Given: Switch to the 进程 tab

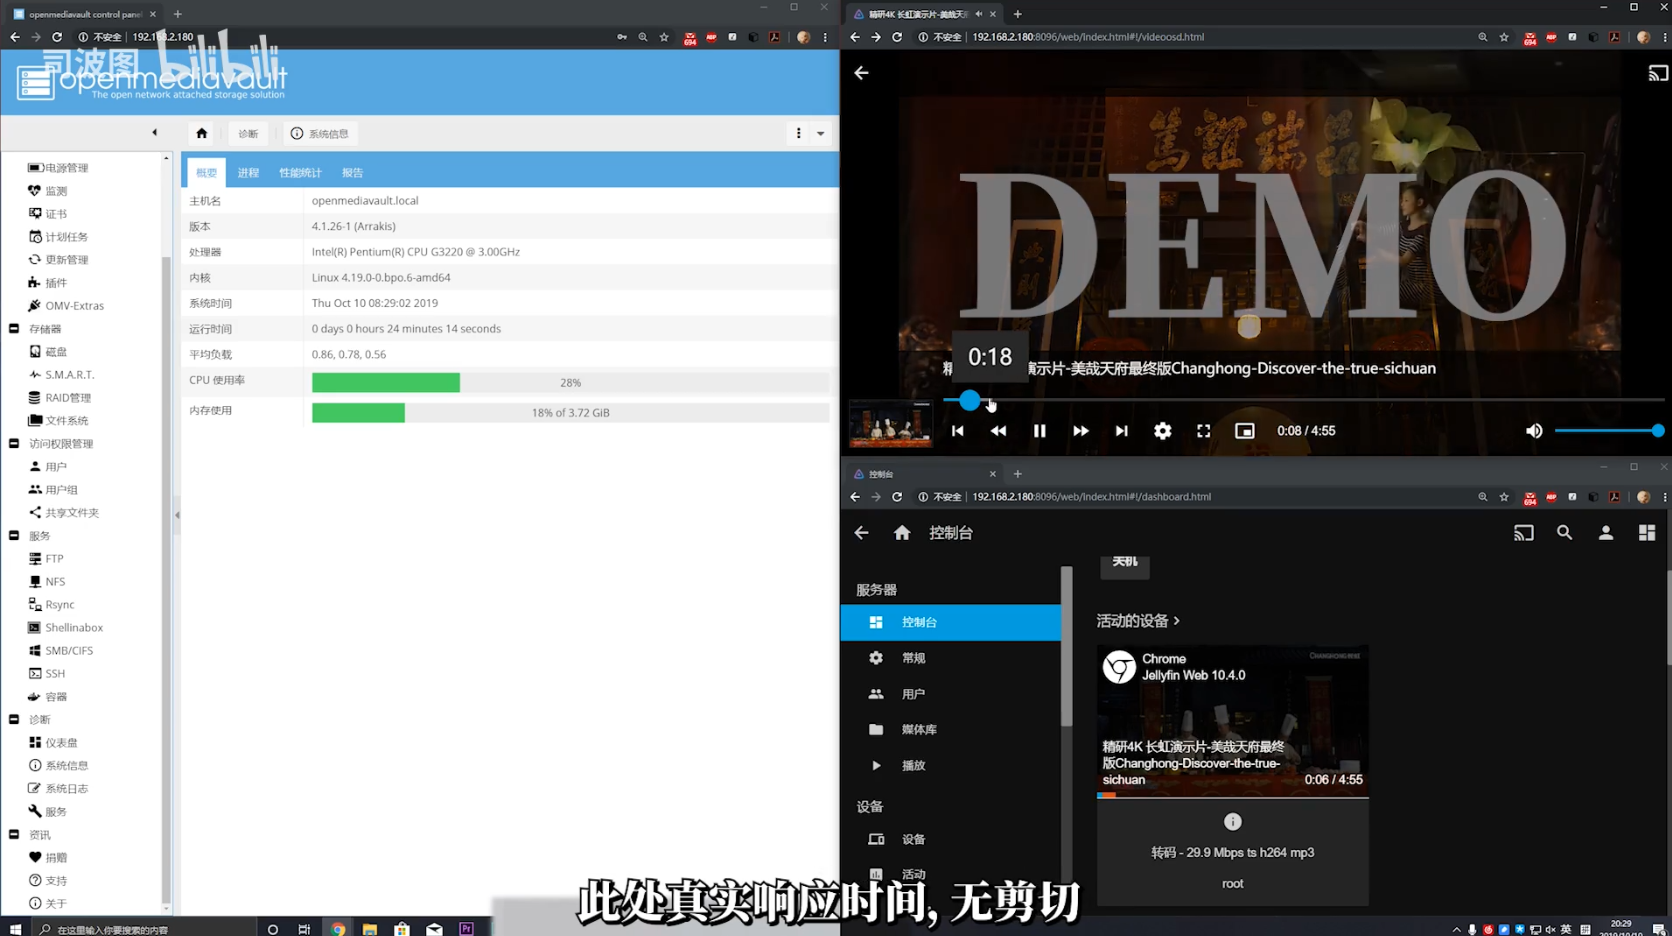Looking at the screenshot, I should (248, 173).
